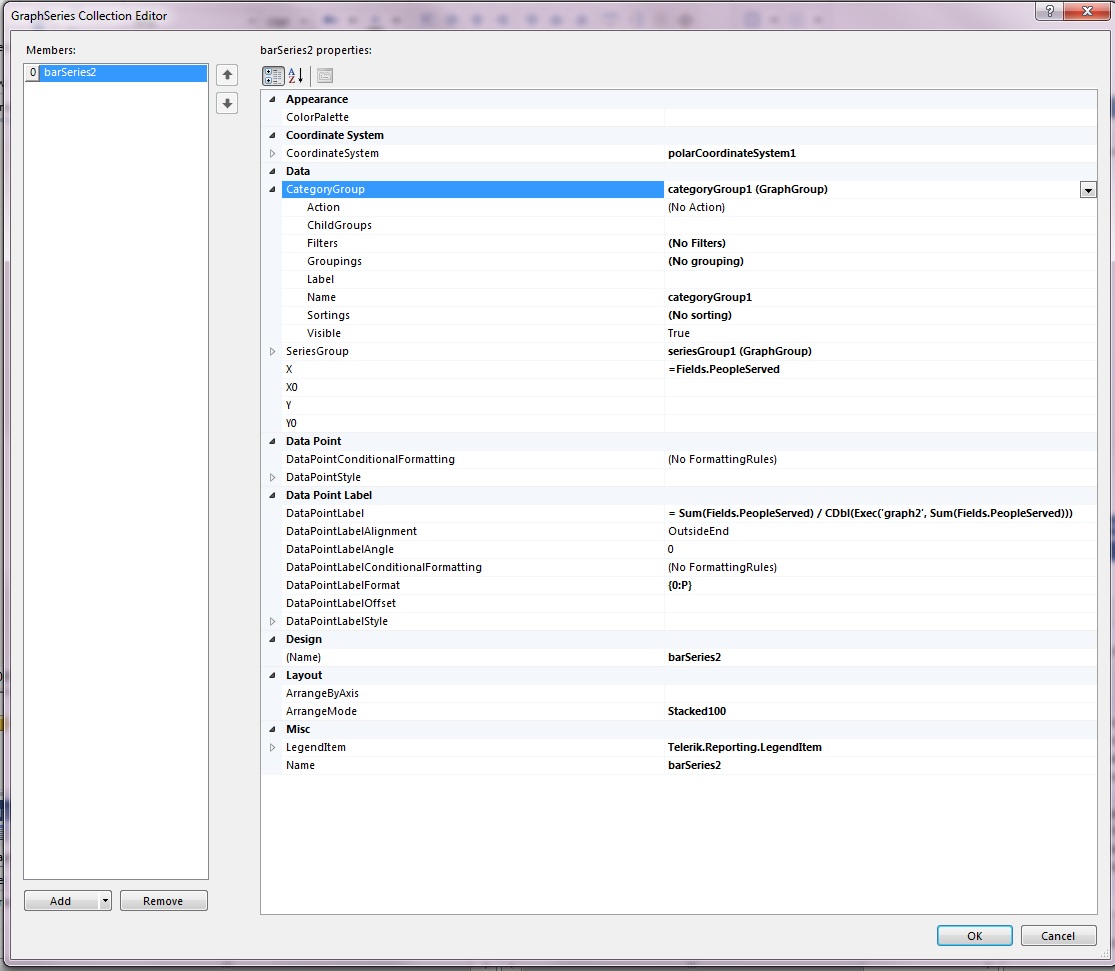Click the seriesGroup1 (GraphGroup) value
The height and width of the screenshot is (971, 1115).
click(740, 351)
